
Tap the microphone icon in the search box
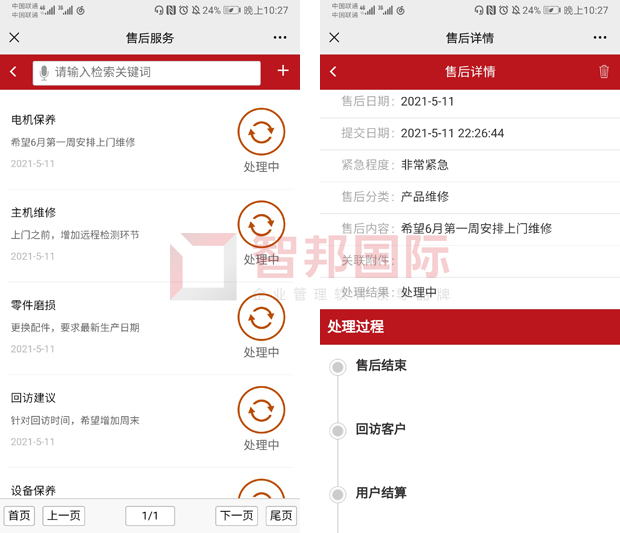(x=44, y=73)
